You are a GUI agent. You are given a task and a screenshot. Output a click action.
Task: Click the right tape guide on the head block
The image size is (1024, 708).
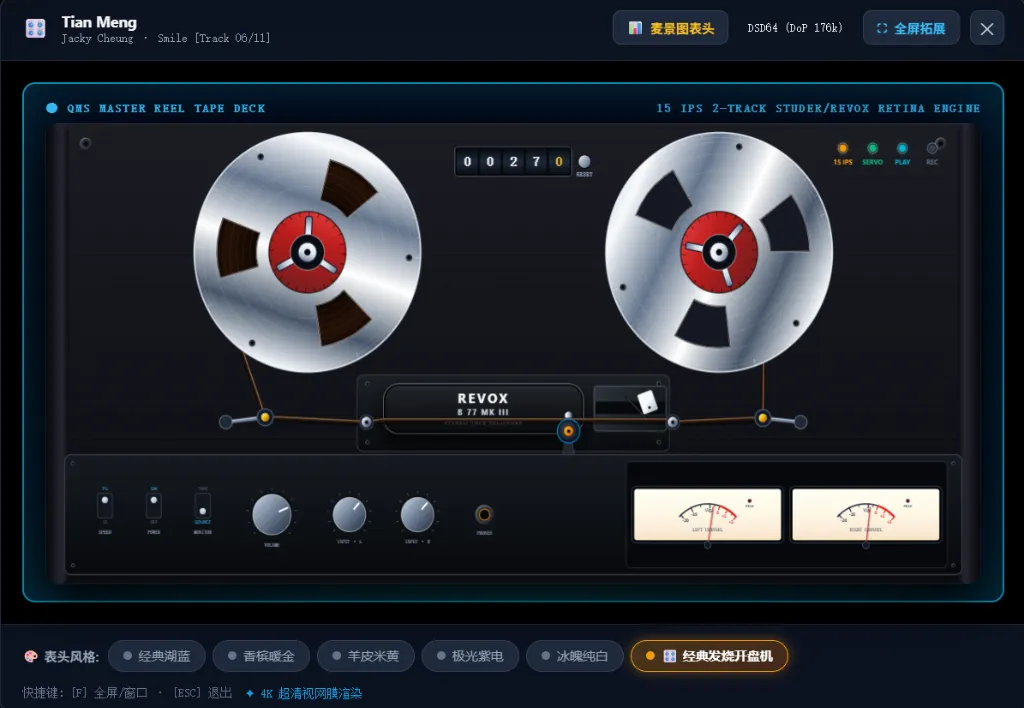(673, 422)
